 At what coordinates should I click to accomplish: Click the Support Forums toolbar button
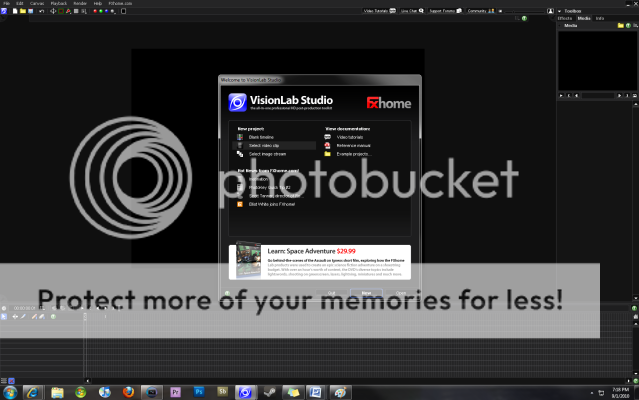[445, 11]
